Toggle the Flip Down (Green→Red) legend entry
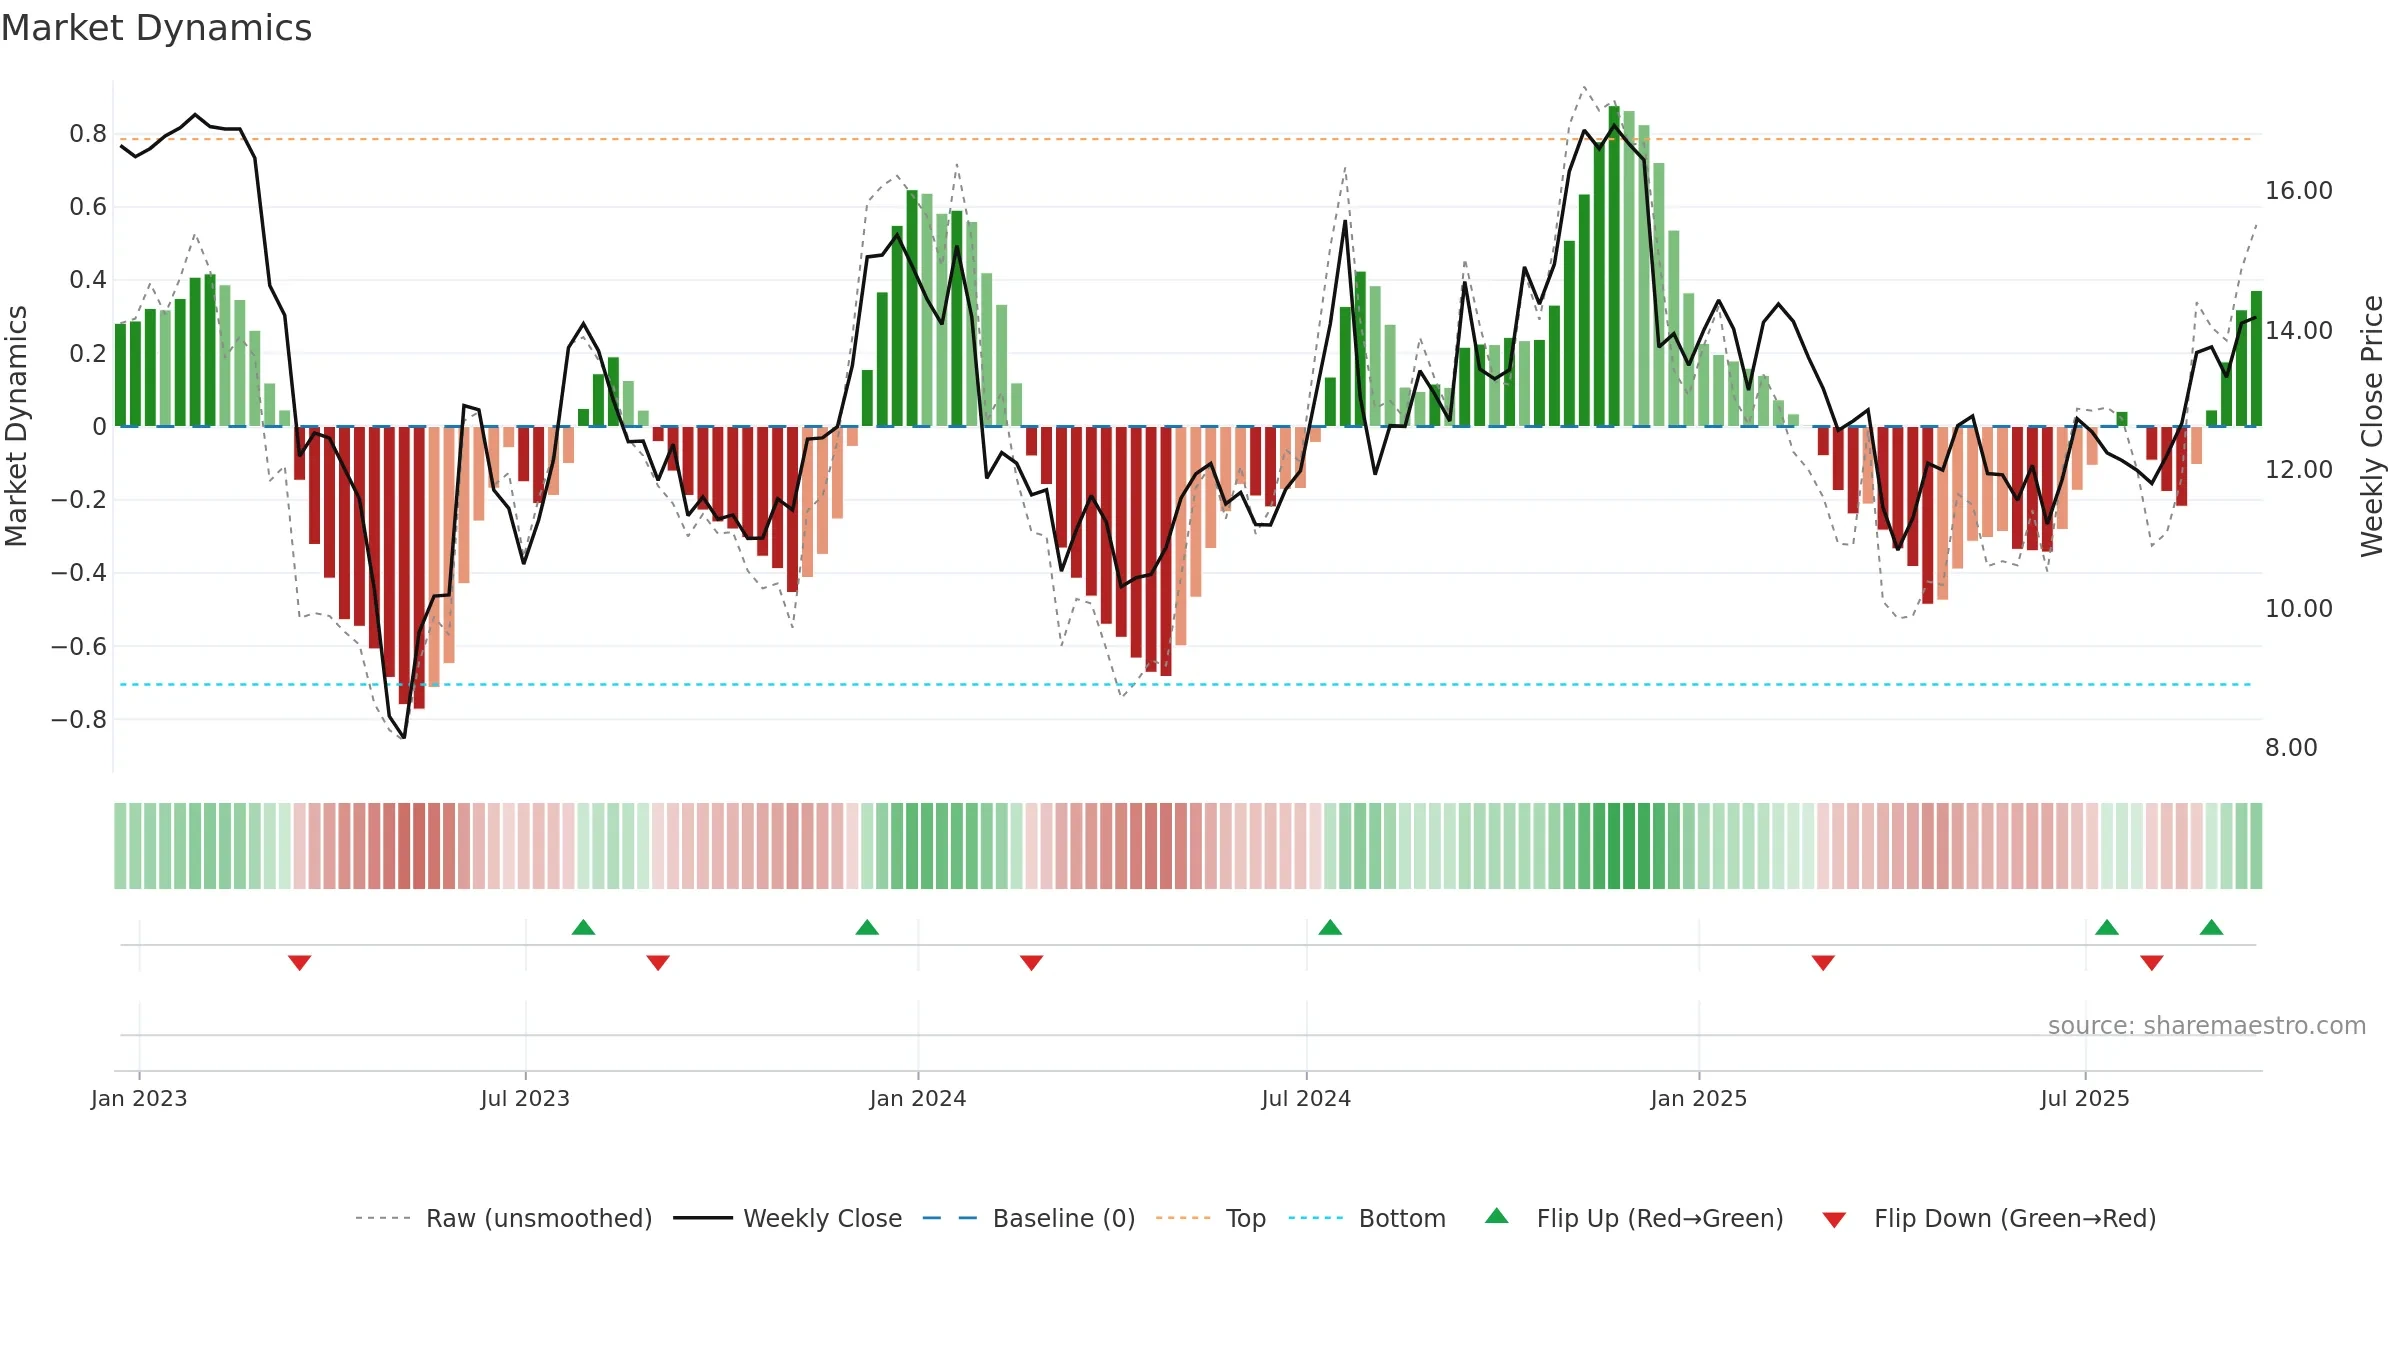Screen dimensions: 2400x1350 pos(1989,1218)
